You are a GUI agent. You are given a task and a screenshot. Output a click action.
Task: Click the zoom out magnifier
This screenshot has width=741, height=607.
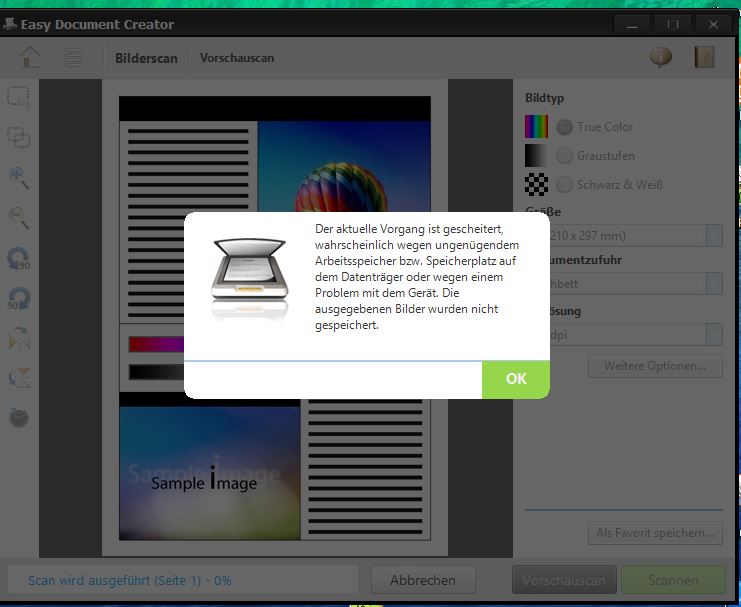click(19, 217)
